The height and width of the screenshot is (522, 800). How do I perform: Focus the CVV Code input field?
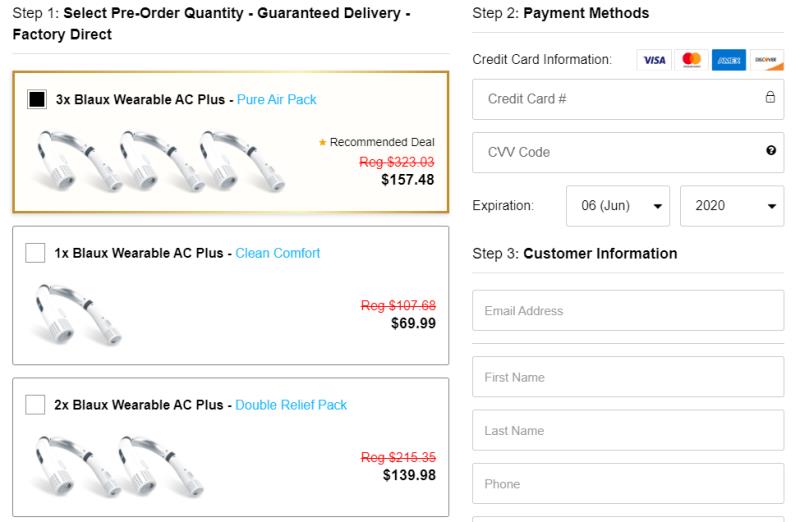coord(615,152)
